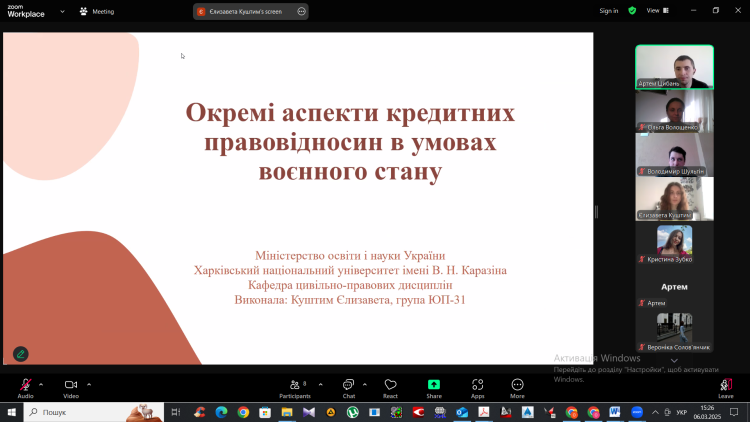Open the Windows Start menu
This screenshot has height=422, width=750.
[11, 412]
